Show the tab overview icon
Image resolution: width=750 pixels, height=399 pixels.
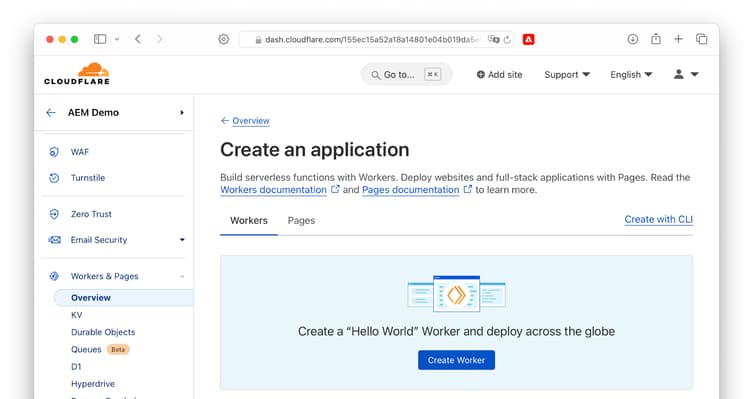pyautogui.click(x=701, y=39)
